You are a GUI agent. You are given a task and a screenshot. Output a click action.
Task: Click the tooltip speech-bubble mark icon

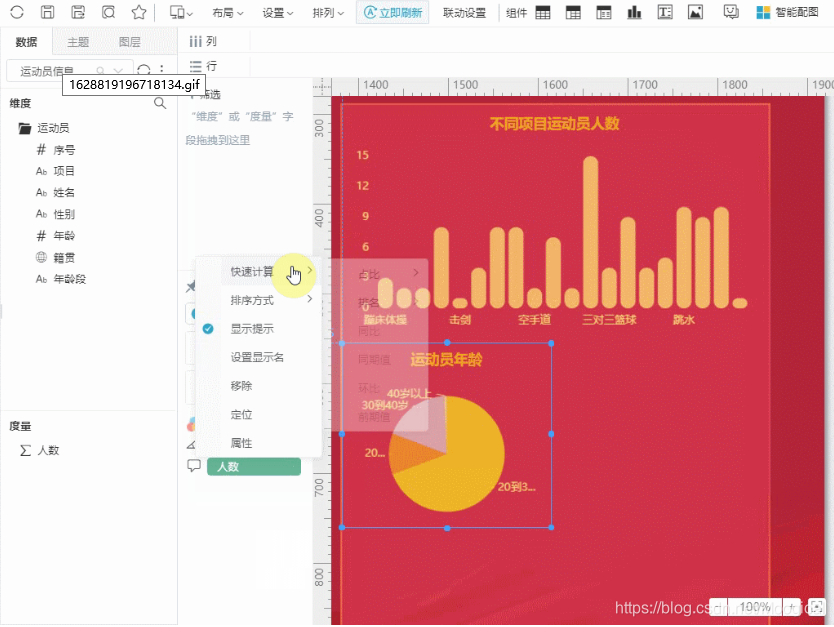coord(194,466)
